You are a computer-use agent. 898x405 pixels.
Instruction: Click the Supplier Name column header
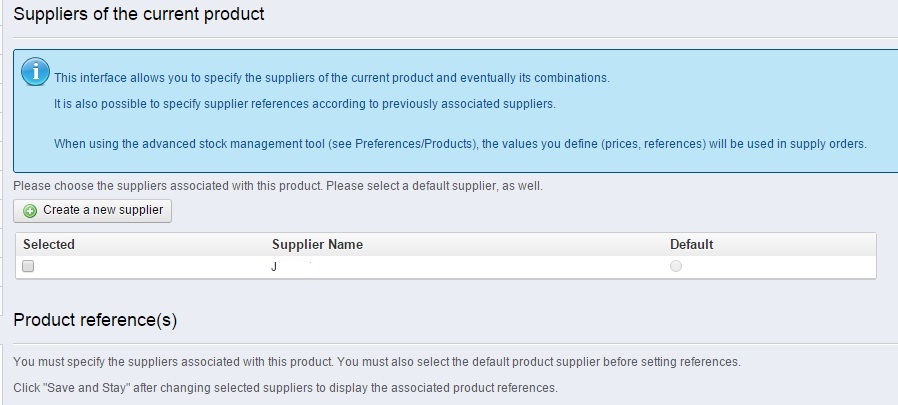coord(317,244)
